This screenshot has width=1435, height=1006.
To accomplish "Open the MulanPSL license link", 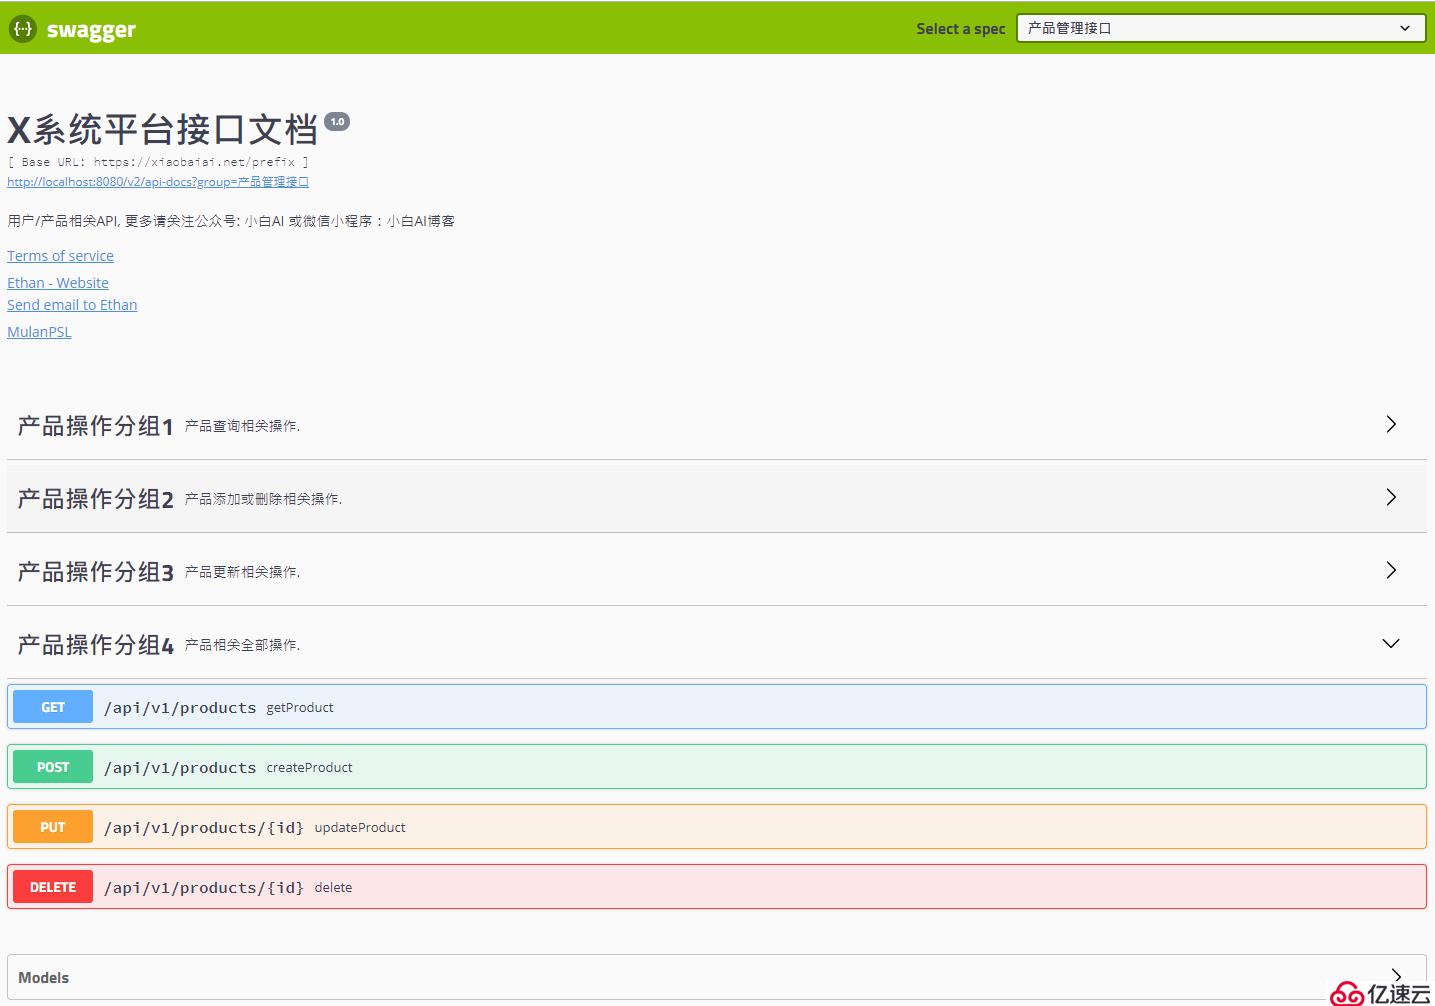I will [x=39, y=332].
